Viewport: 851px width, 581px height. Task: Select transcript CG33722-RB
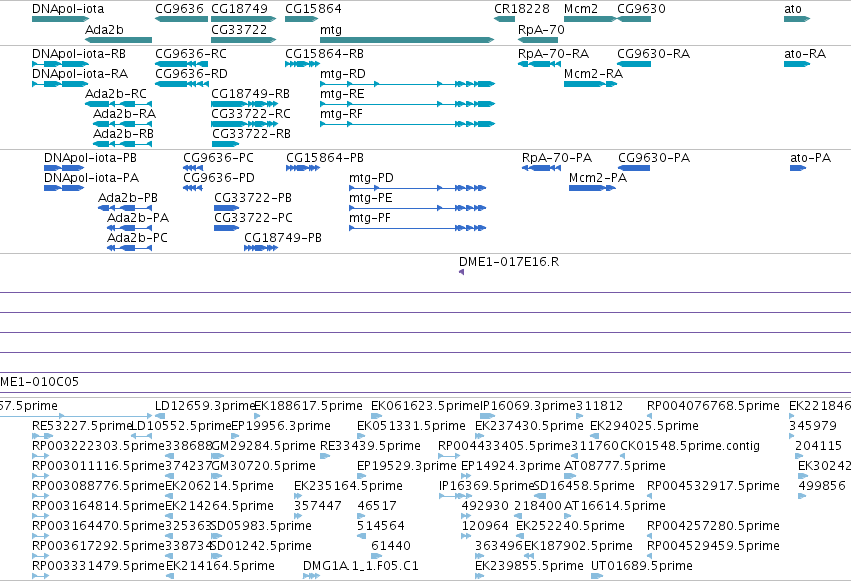[x=225, y=144]
